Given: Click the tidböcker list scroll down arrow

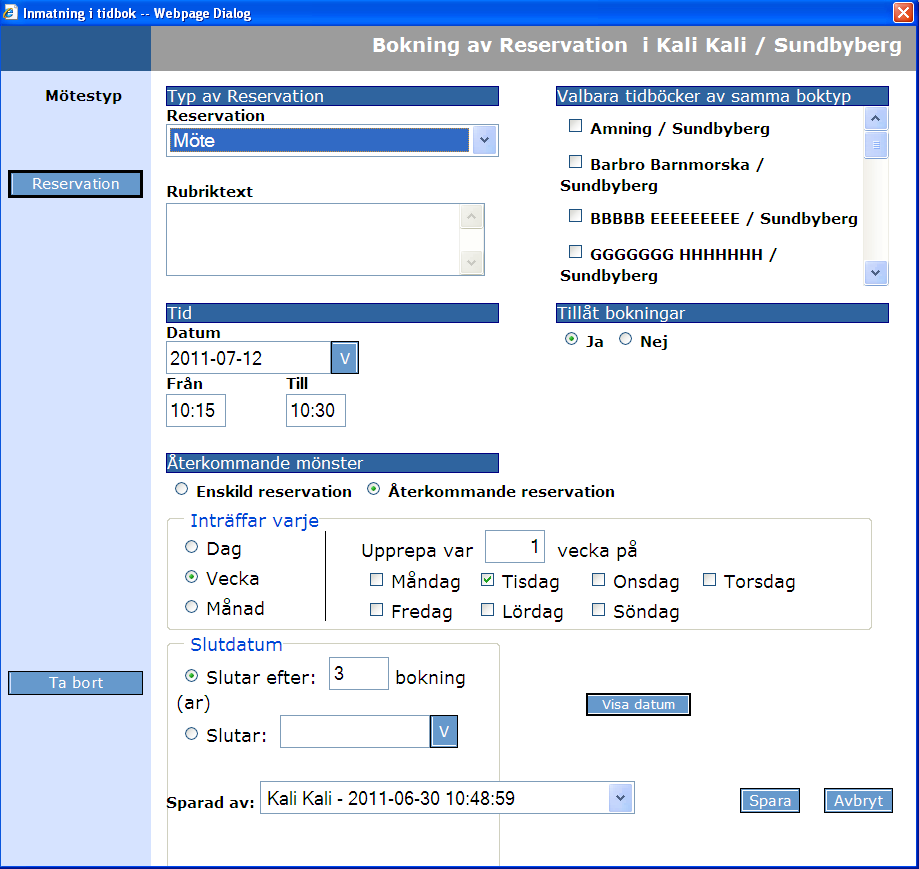Looking at the screenshot, I should coord(876,273).
